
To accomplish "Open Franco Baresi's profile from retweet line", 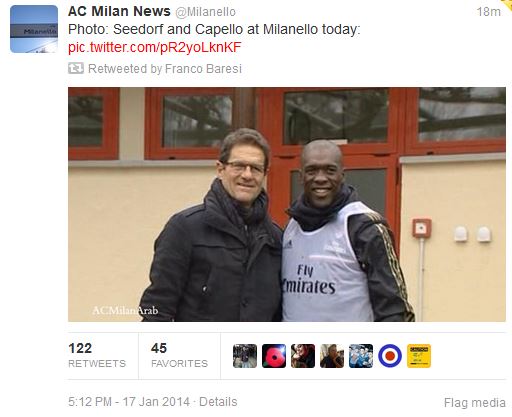I will [203, 69].
